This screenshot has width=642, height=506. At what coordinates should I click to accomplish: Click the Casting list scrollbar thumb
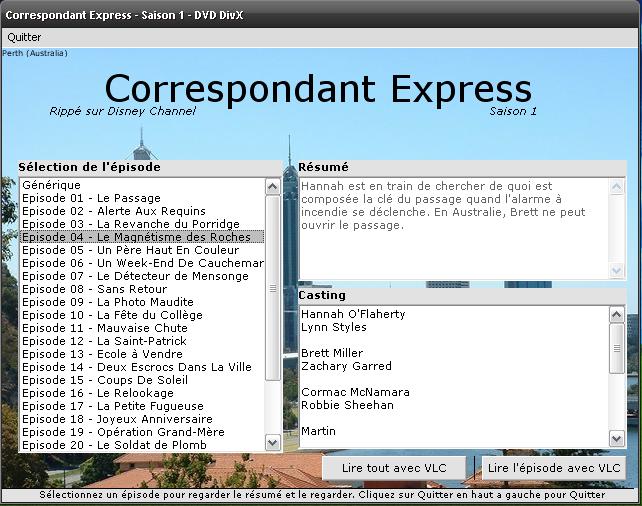tap(617, 348)
